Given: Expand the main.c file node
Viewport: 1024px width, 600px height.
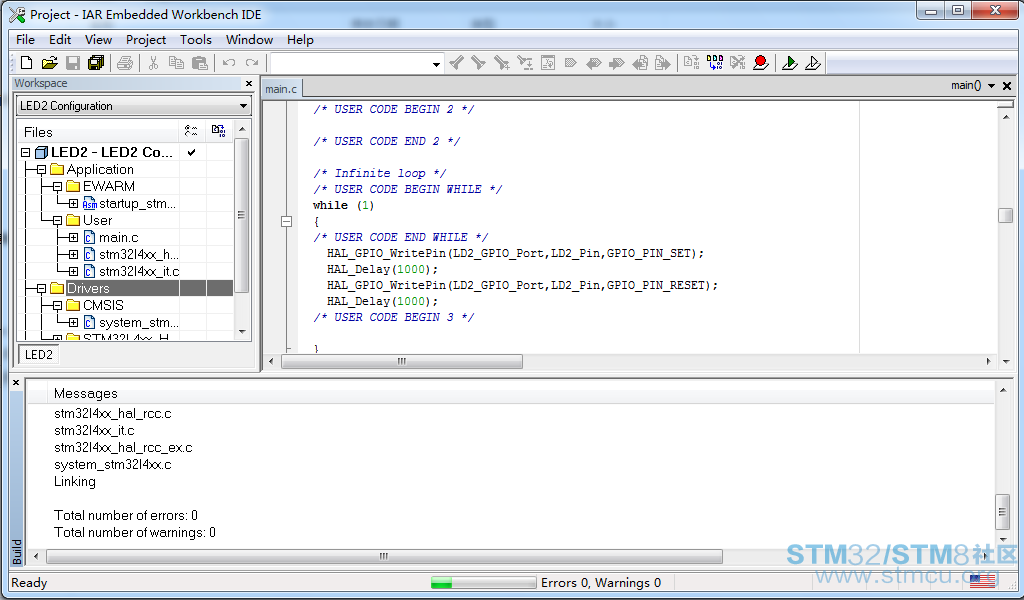Looking at the screenshot, I should (x=73, y=238).
